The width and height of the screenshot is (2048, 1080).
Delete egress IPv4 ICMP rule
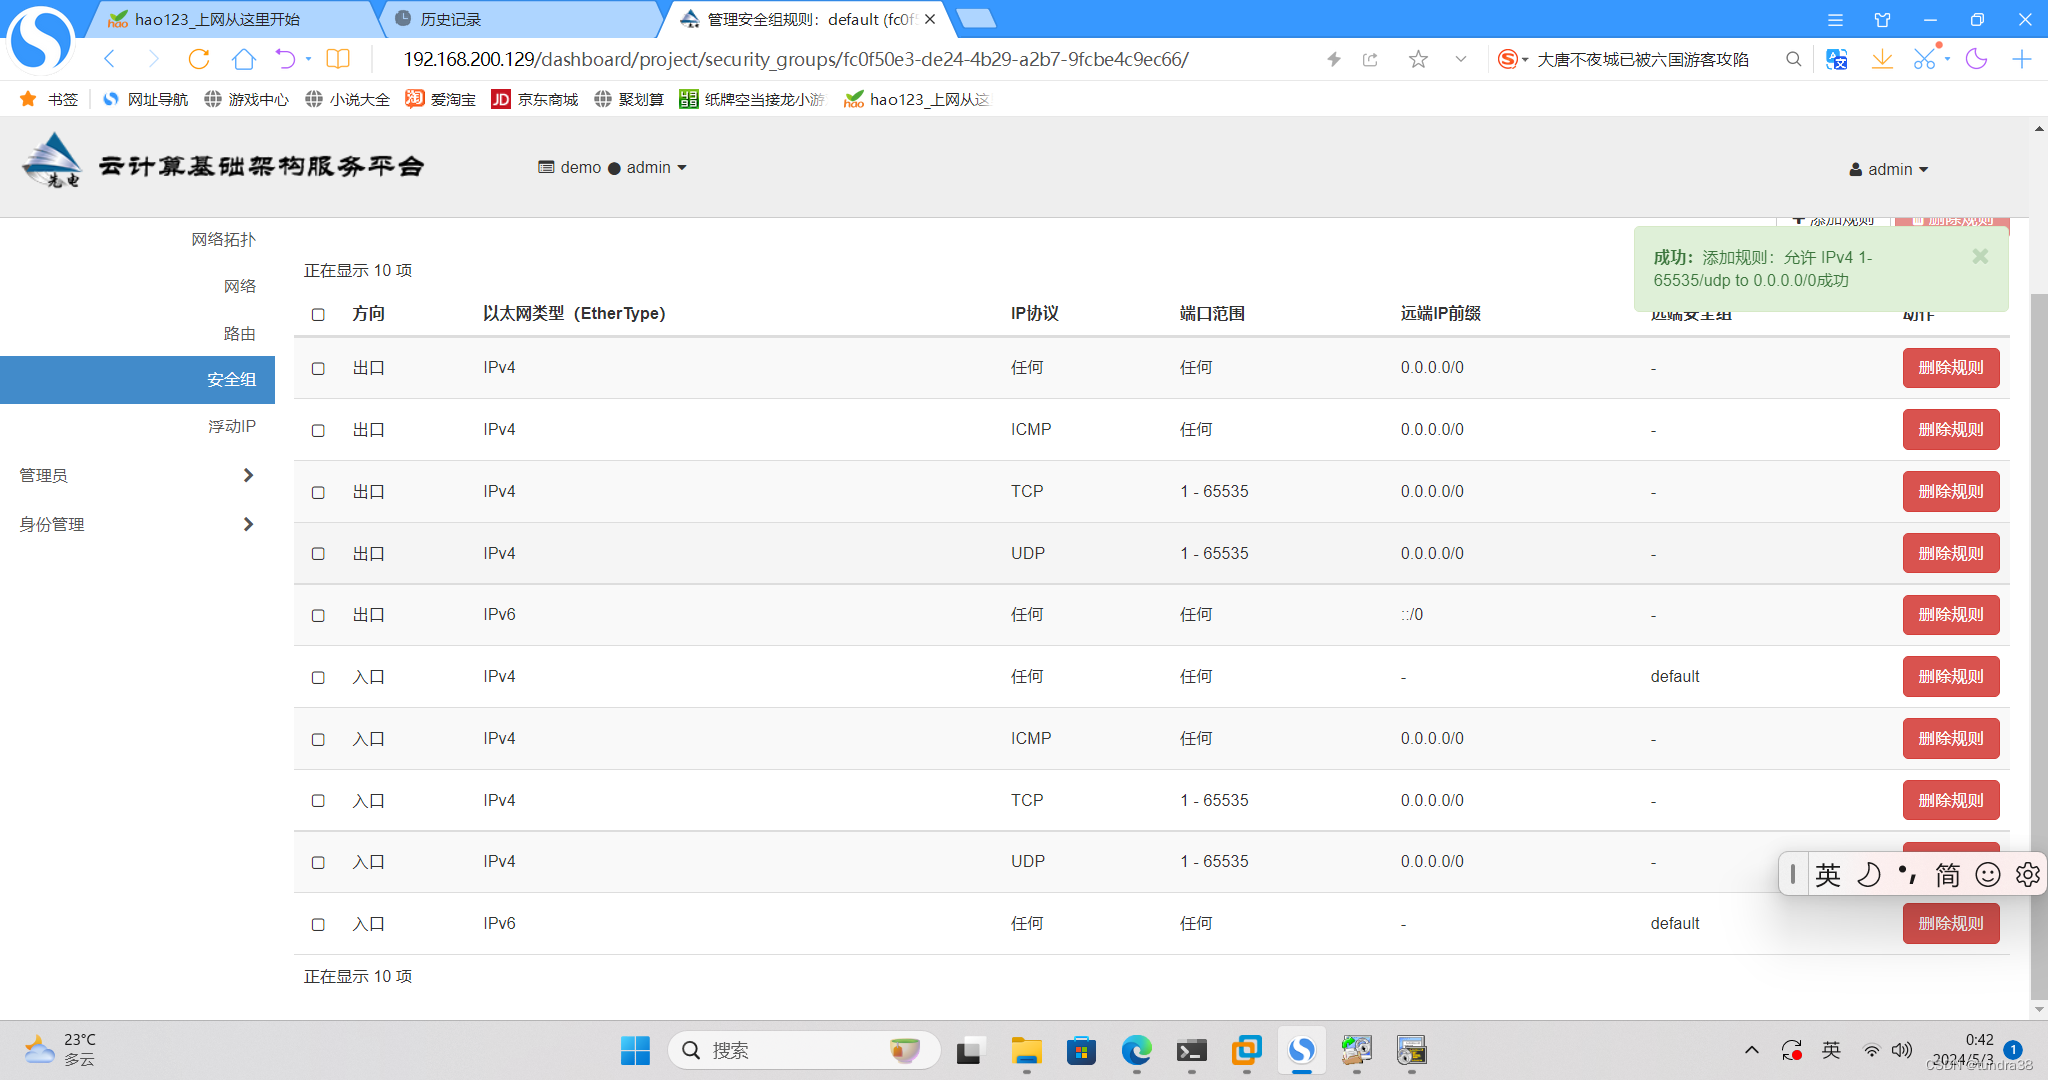click(x=1950, y=430)
